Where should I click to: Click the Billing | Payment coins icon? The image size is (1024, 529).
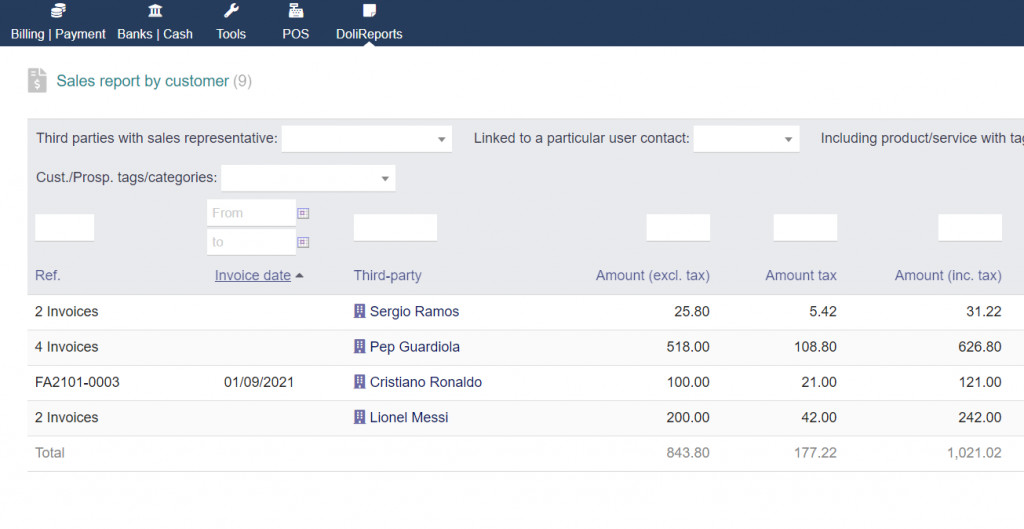pos(58,11)
